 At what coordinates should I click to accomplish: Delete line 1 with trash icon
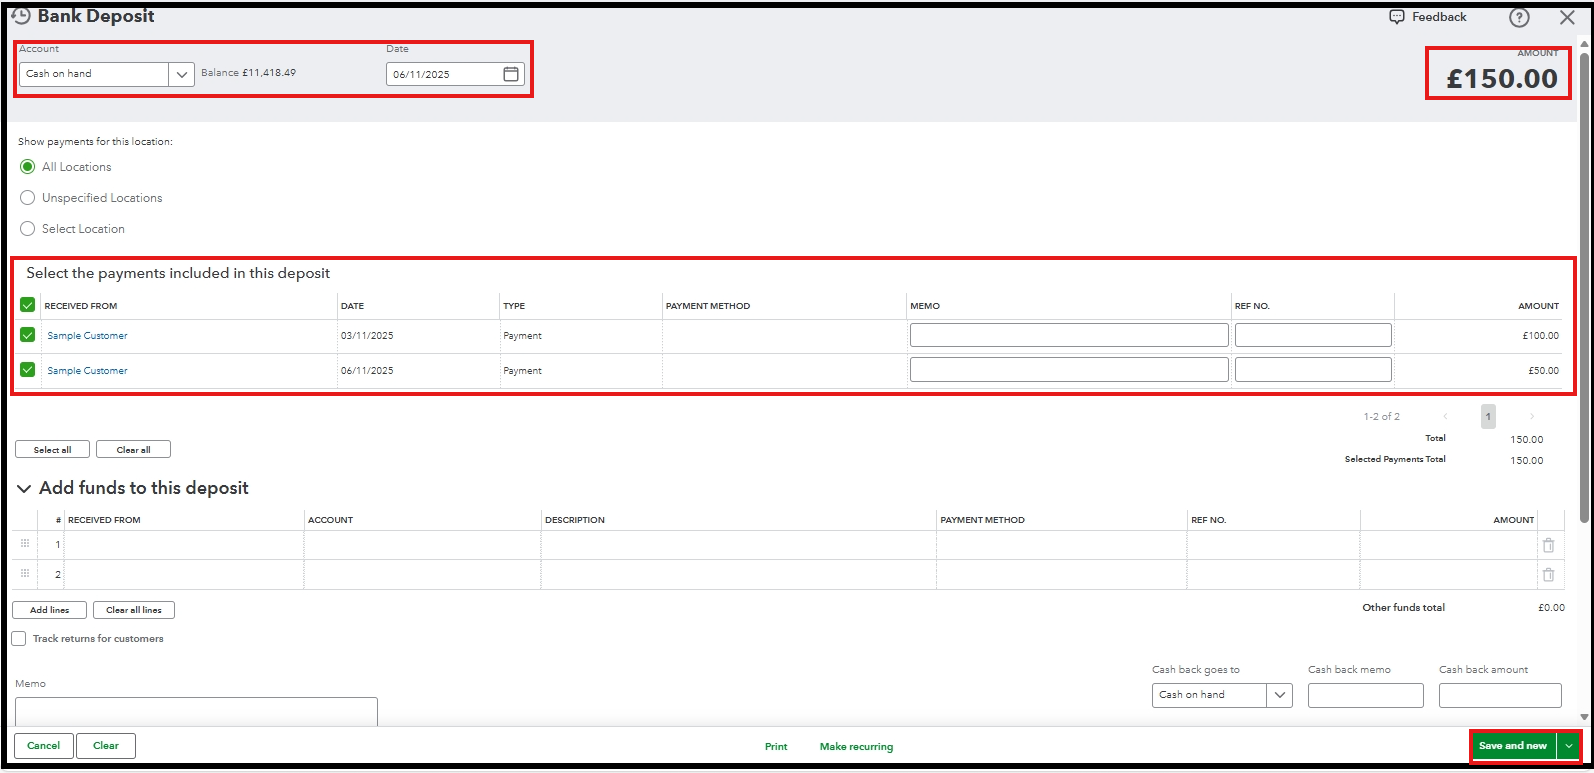[x=1548, y=545]
